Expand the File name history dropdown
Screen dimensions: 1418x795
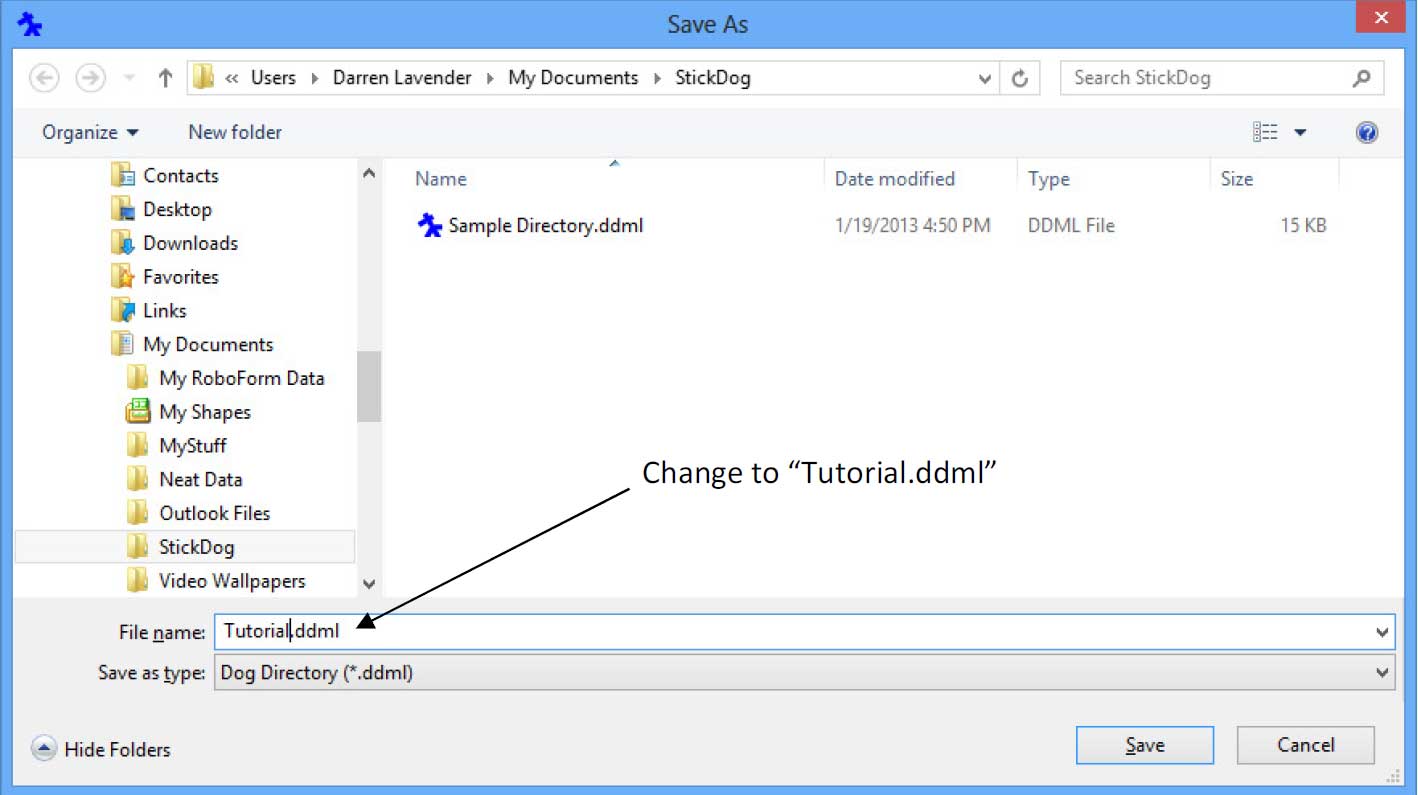1383,632
